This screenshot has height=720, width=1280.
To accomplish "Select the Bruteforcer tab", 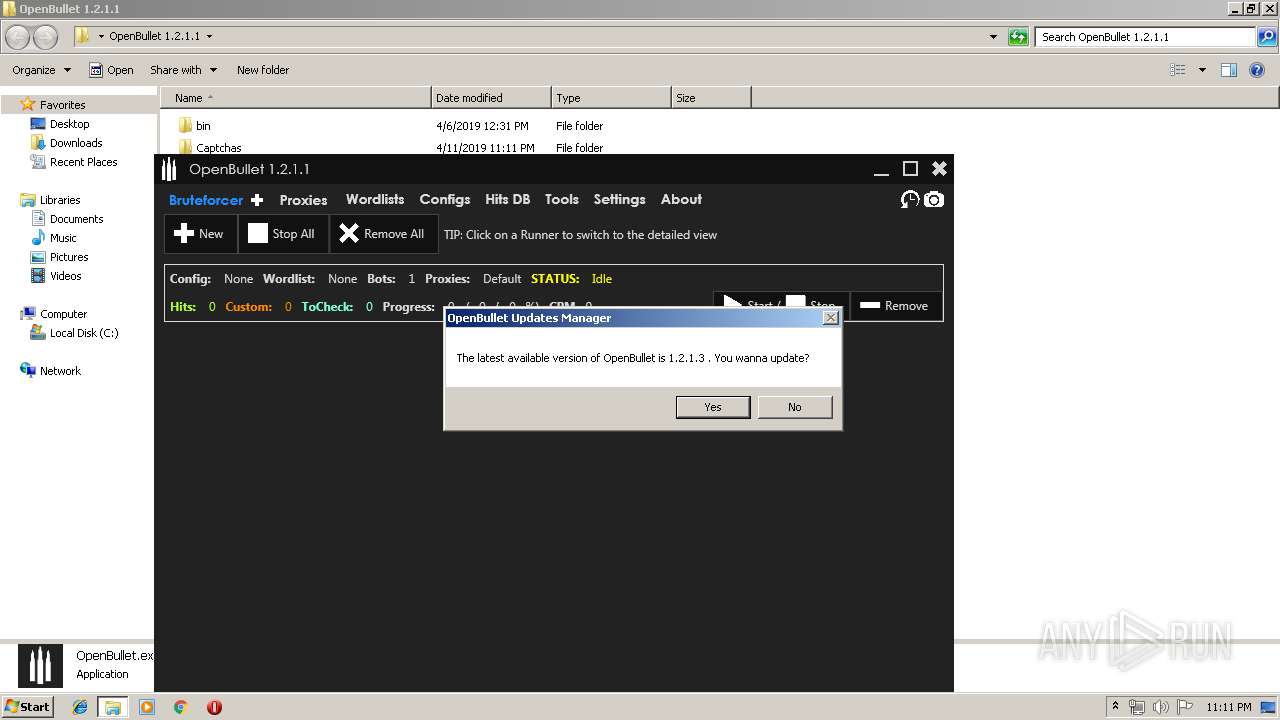I will (206, 200).
